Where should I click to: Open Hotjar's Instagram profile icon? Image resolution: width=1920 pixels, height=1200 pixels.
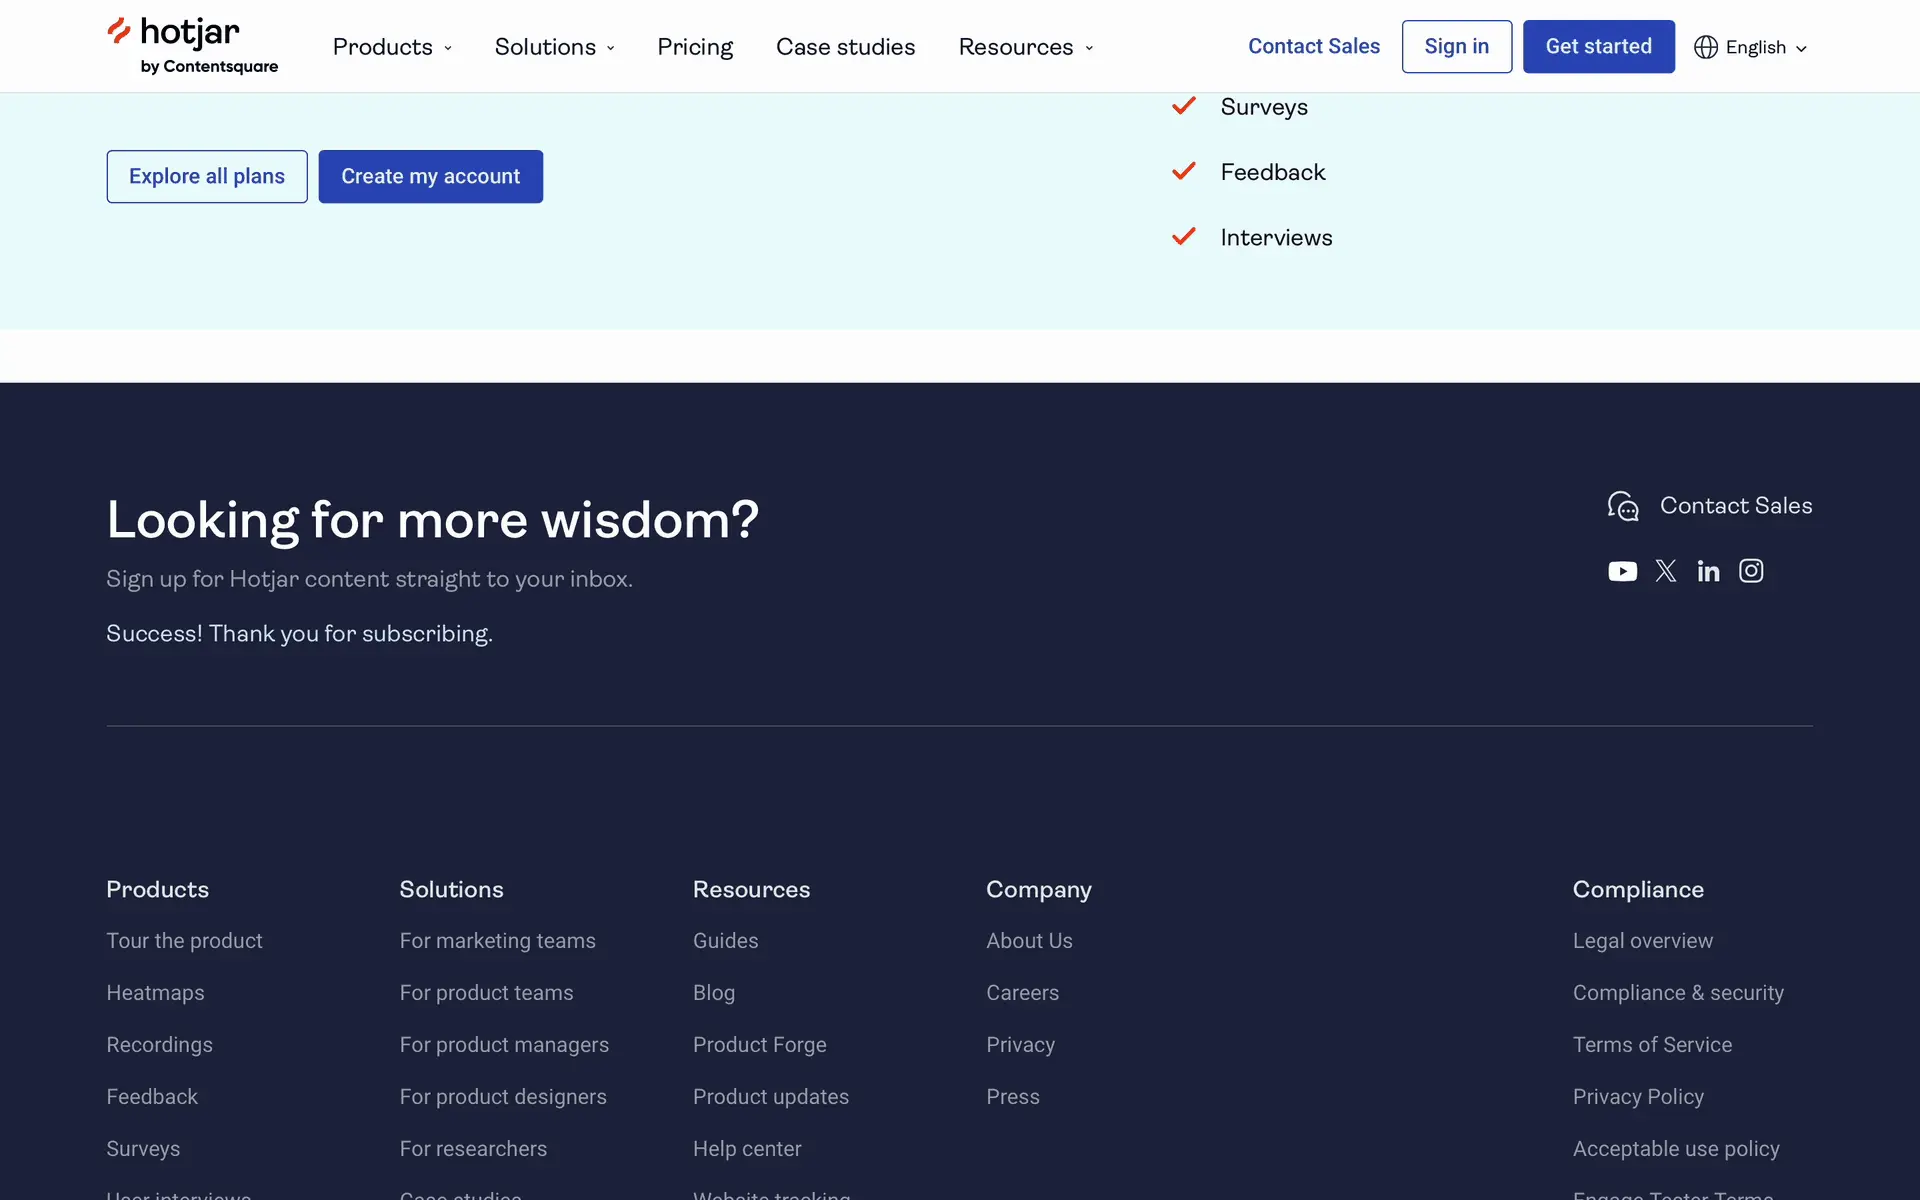1751,571
